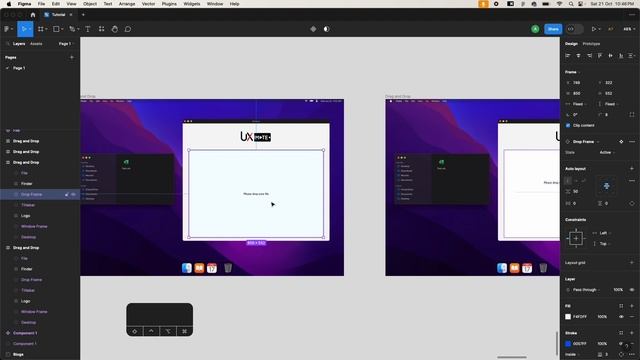Go to the Figma home icon
640x360 pixels.
pos(33,15)
